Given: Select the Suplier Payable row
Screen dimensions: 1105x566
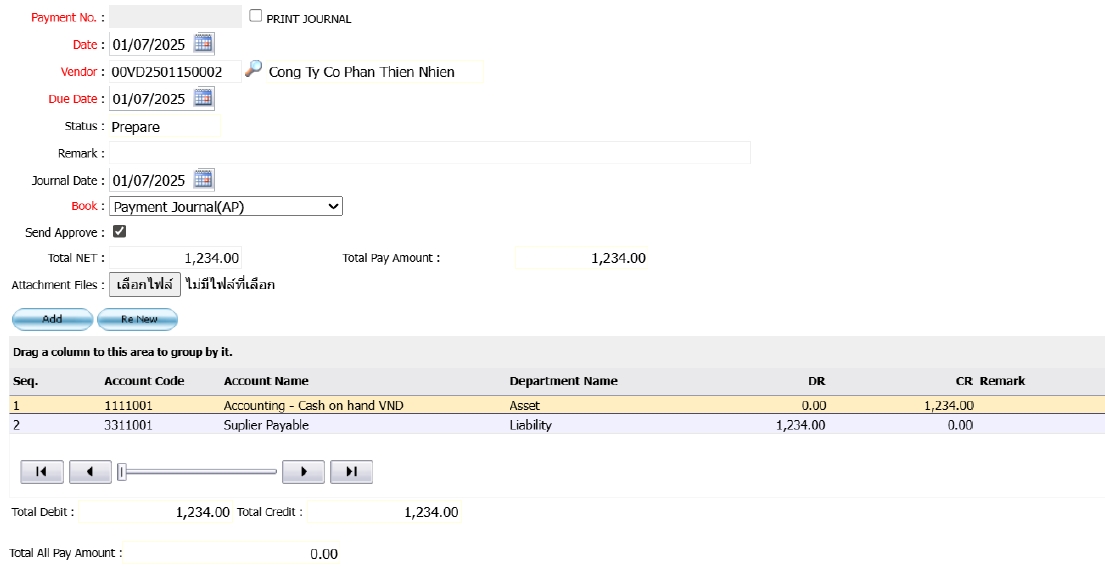Looking at the screenshot, I should pyautogui.click(x=266, y=425).
